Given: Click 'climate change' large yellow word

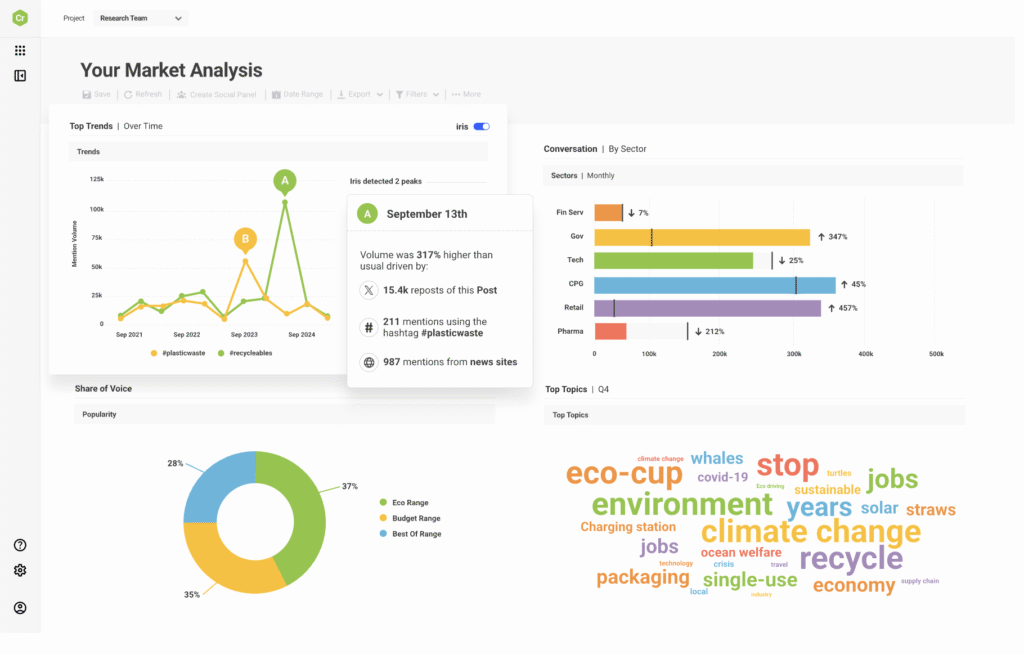Looking at the screenshot, I should [x=811, y=532].
